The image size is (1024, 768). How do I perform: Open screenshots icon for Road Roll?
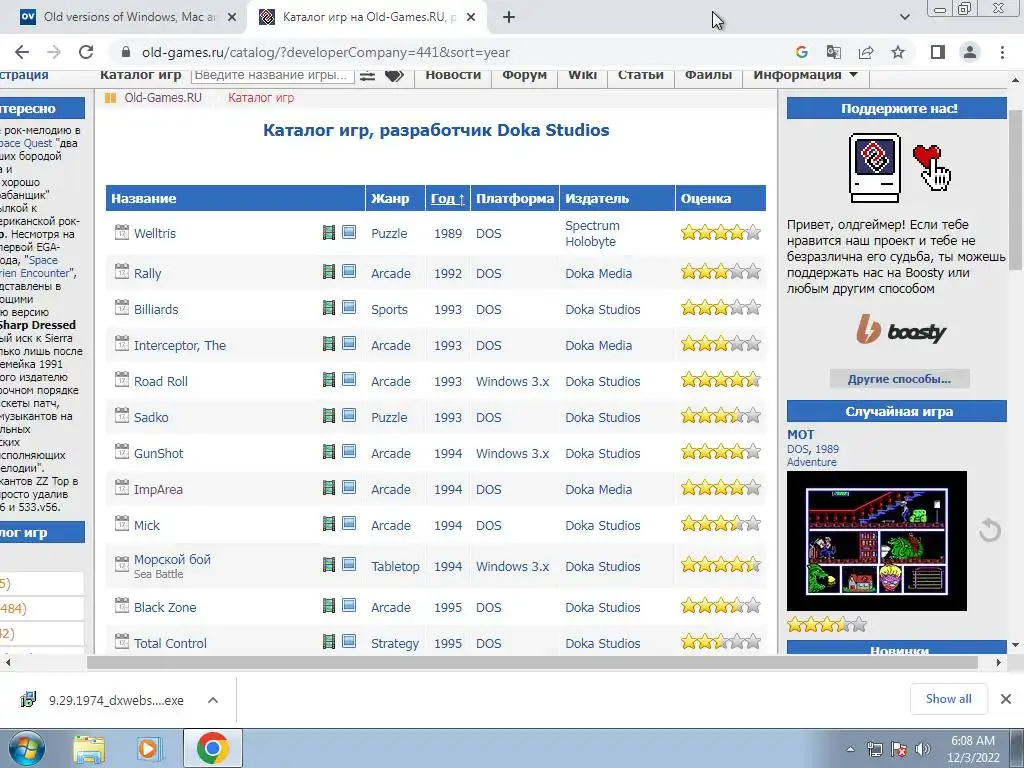click(x=349, y=379)
